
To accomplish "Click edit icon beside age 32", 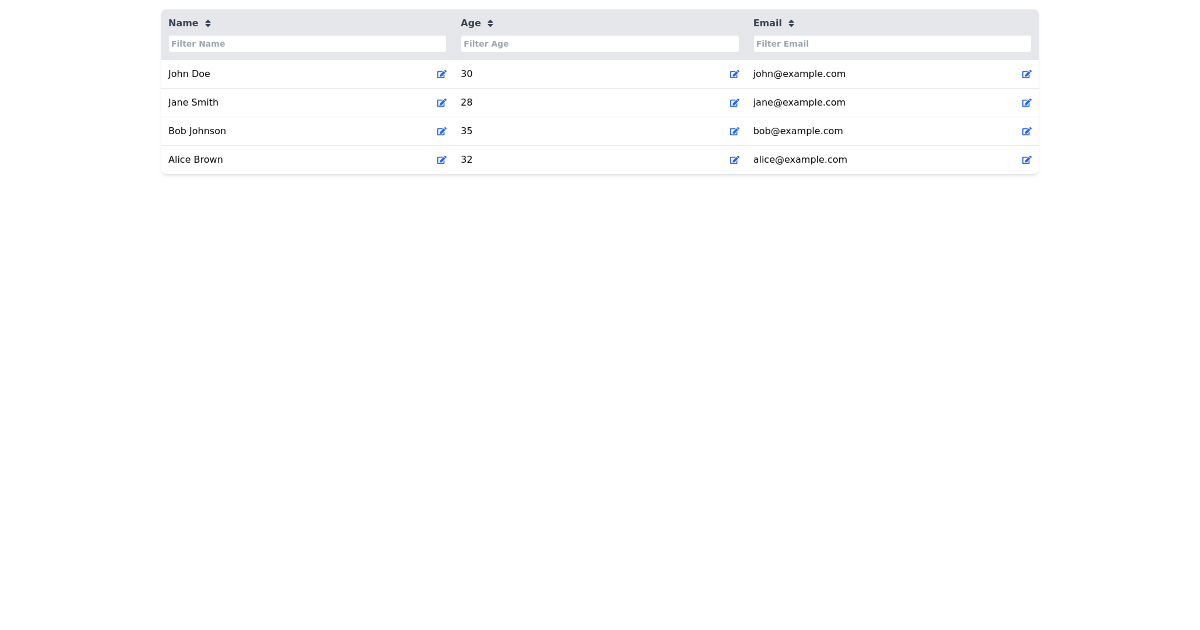I will coord(734,160).
